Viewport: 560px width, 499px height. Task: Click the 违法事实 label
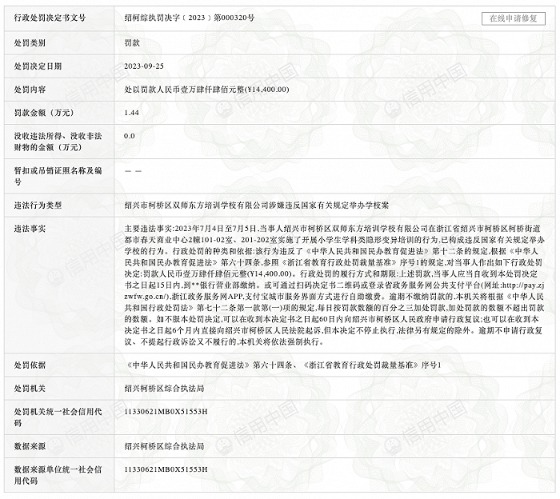click(x=30, y=229)
